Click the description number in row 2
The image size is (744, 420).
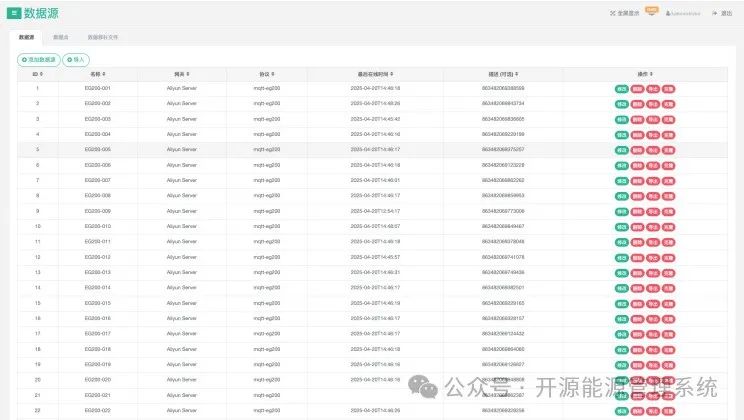[503, 103]
